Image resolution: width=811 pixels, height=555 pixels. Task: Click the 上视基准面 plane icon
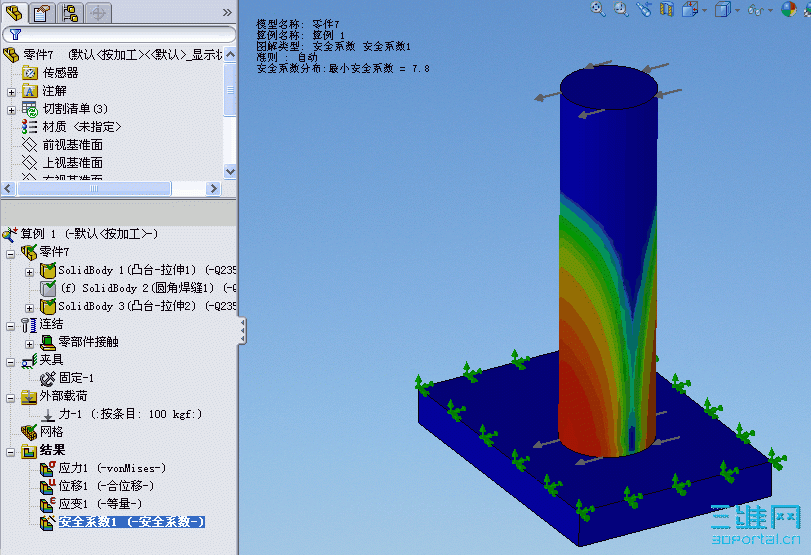[x=29, y=163]
